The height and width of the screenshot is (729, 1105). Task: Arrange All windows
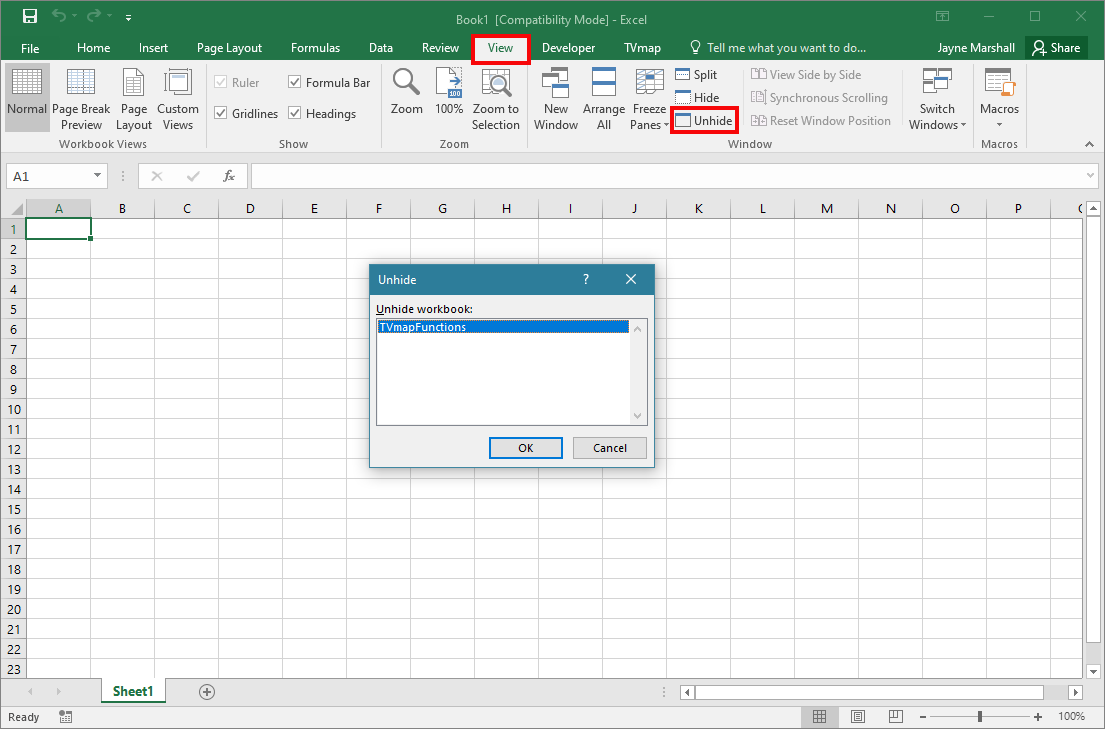(604, 97)
